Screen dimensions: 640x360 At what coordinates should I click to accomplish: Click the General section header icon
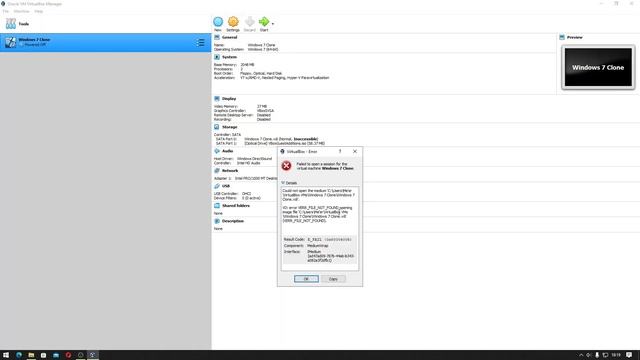[x=217, y=37]
